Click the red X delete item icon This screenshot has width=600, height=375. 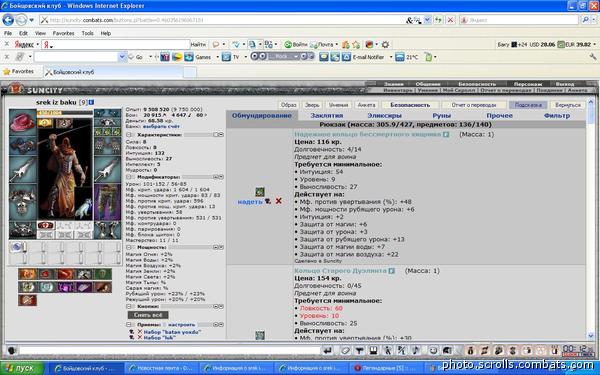click(x=279, y=201)
